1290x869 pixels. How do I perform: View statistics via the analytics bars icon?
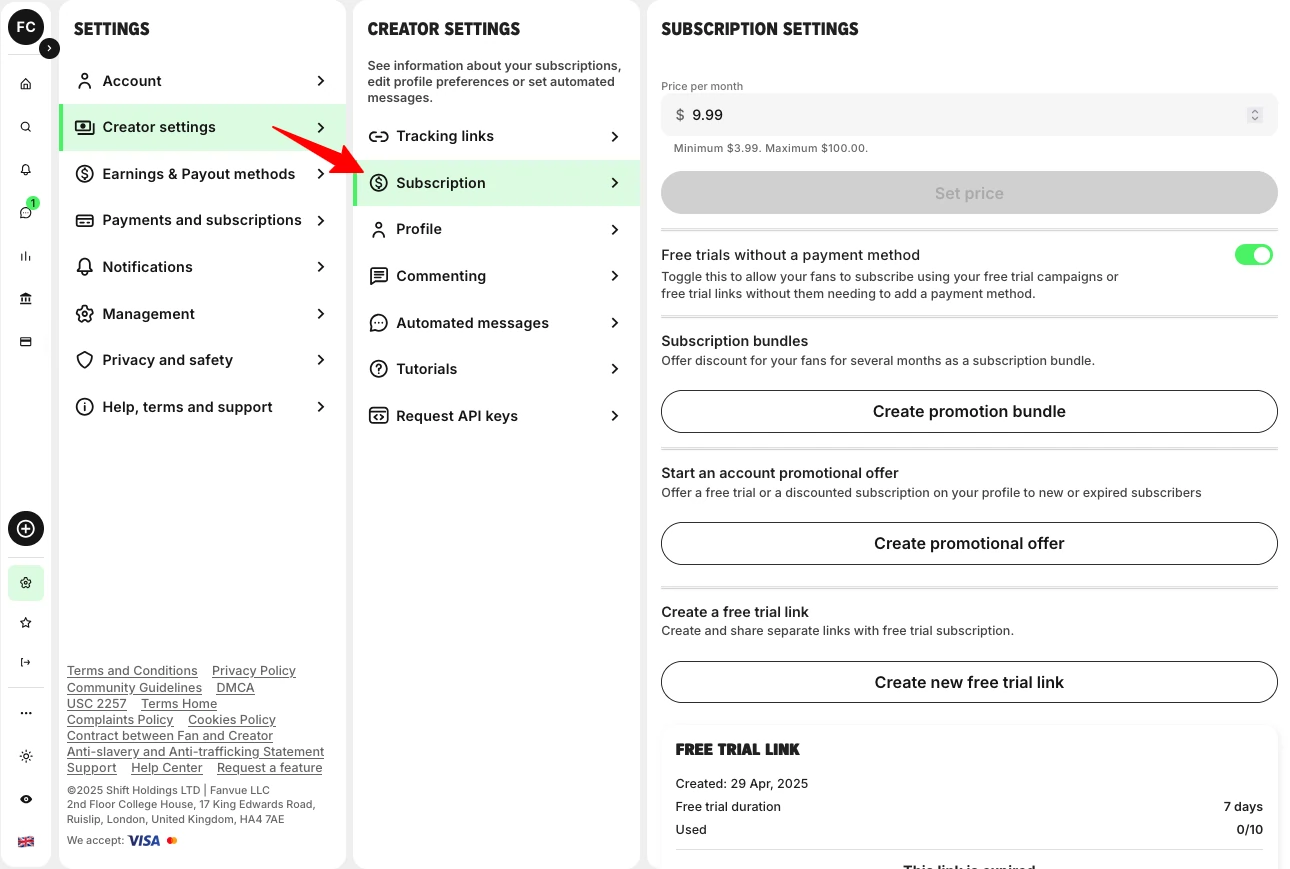coord(25,256)
